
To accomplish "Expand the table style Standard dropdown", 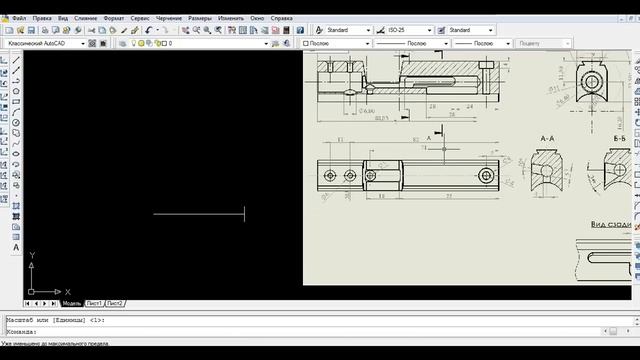I will pos(491,30).
